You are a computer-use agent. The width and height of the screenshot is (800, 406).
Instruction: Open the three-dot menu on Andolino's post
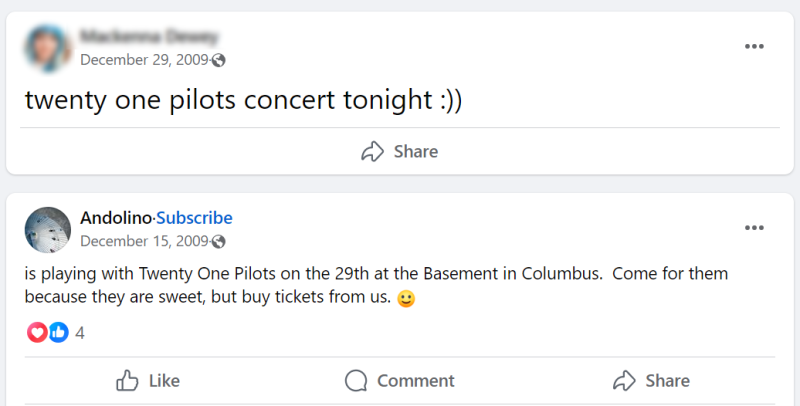pos(754,227)
